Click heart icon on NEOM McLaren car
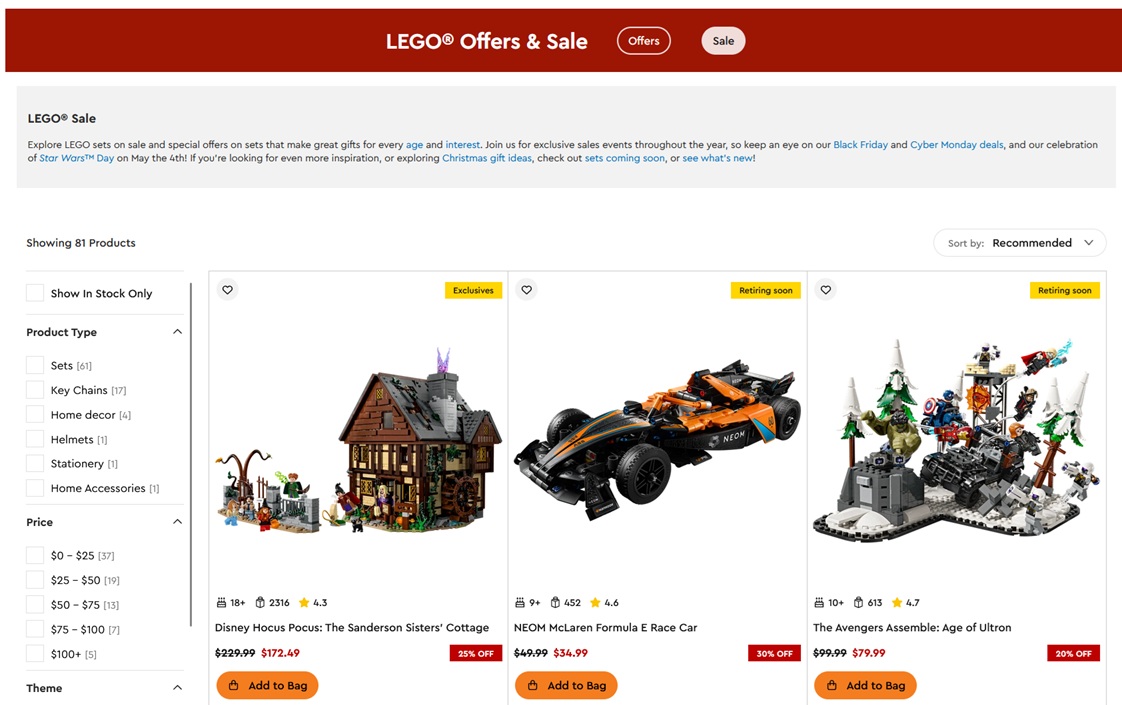 coord(527,290)
